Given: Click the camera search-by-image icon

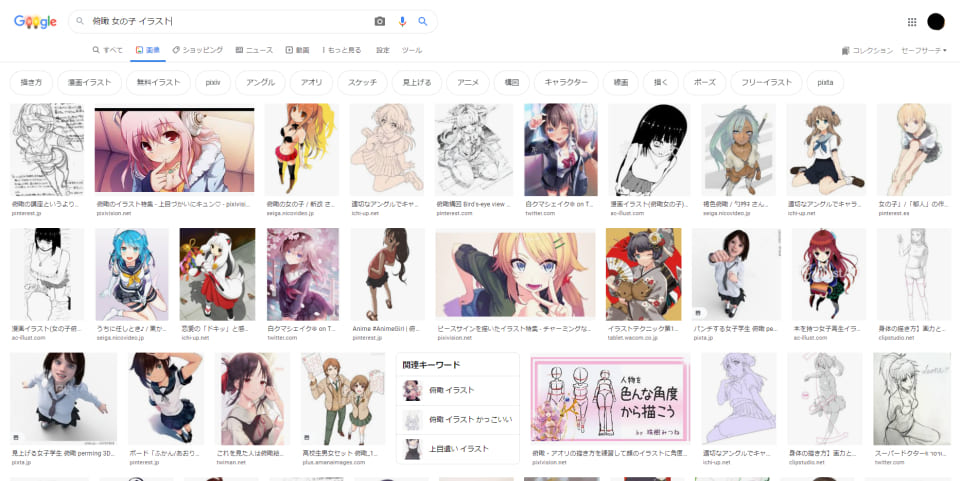Looking at the screenshot, I should pyautogui.click(x=379, y=21).
